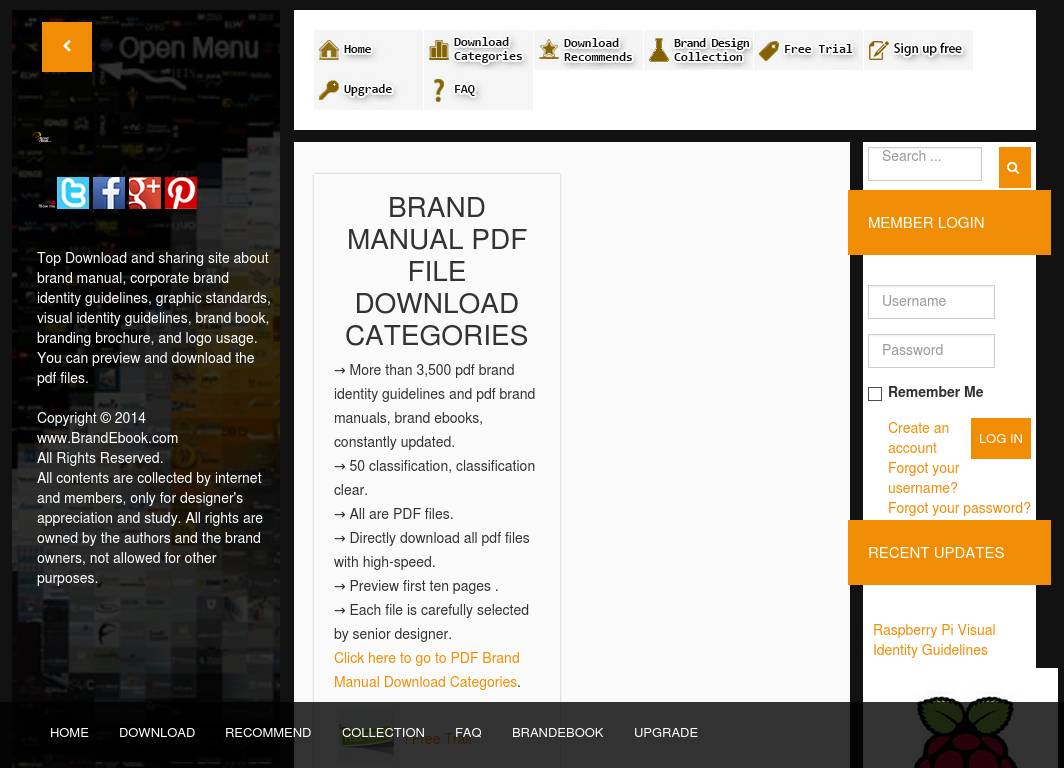Click the Google Plus icon
This screenshot has width=1064, height=768.
[x=145, y=193]
